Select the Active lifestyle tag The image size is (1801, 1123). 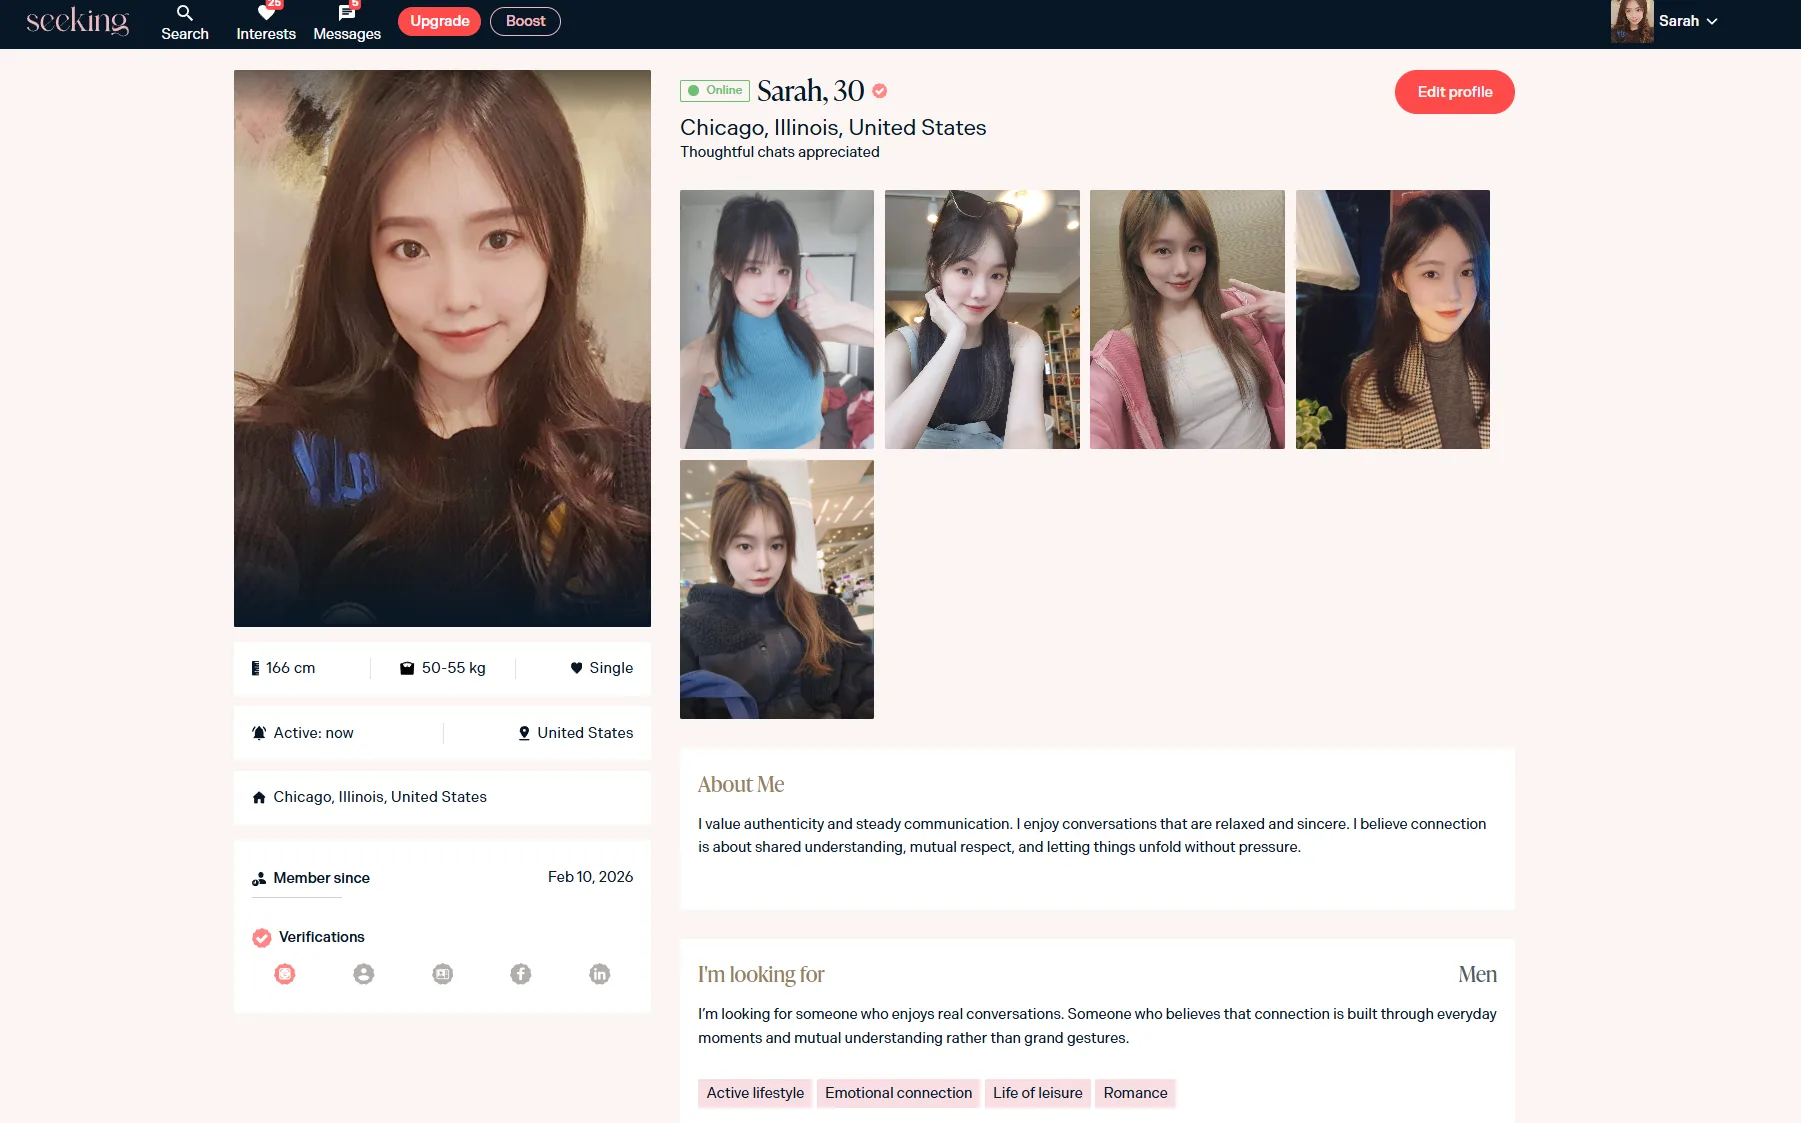tap(755, 1093)
